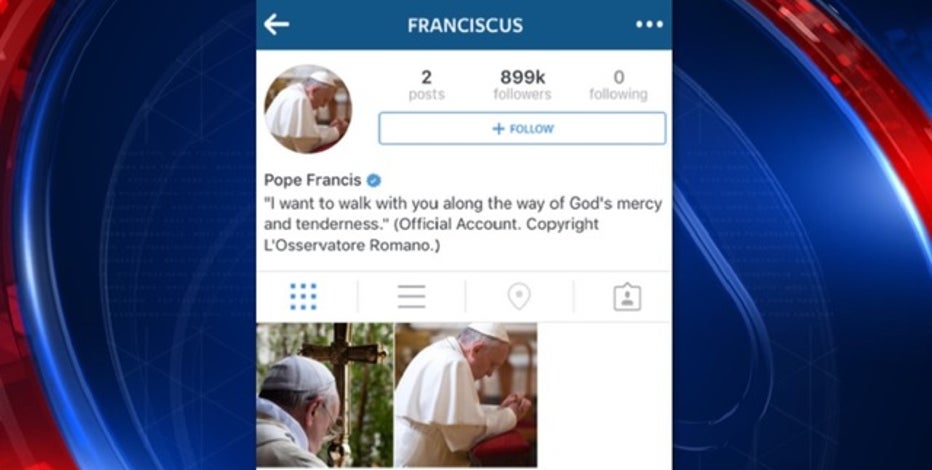The image size is (932, 470).
Task: Open the three-dots options menu
Action: click(649, 24)
